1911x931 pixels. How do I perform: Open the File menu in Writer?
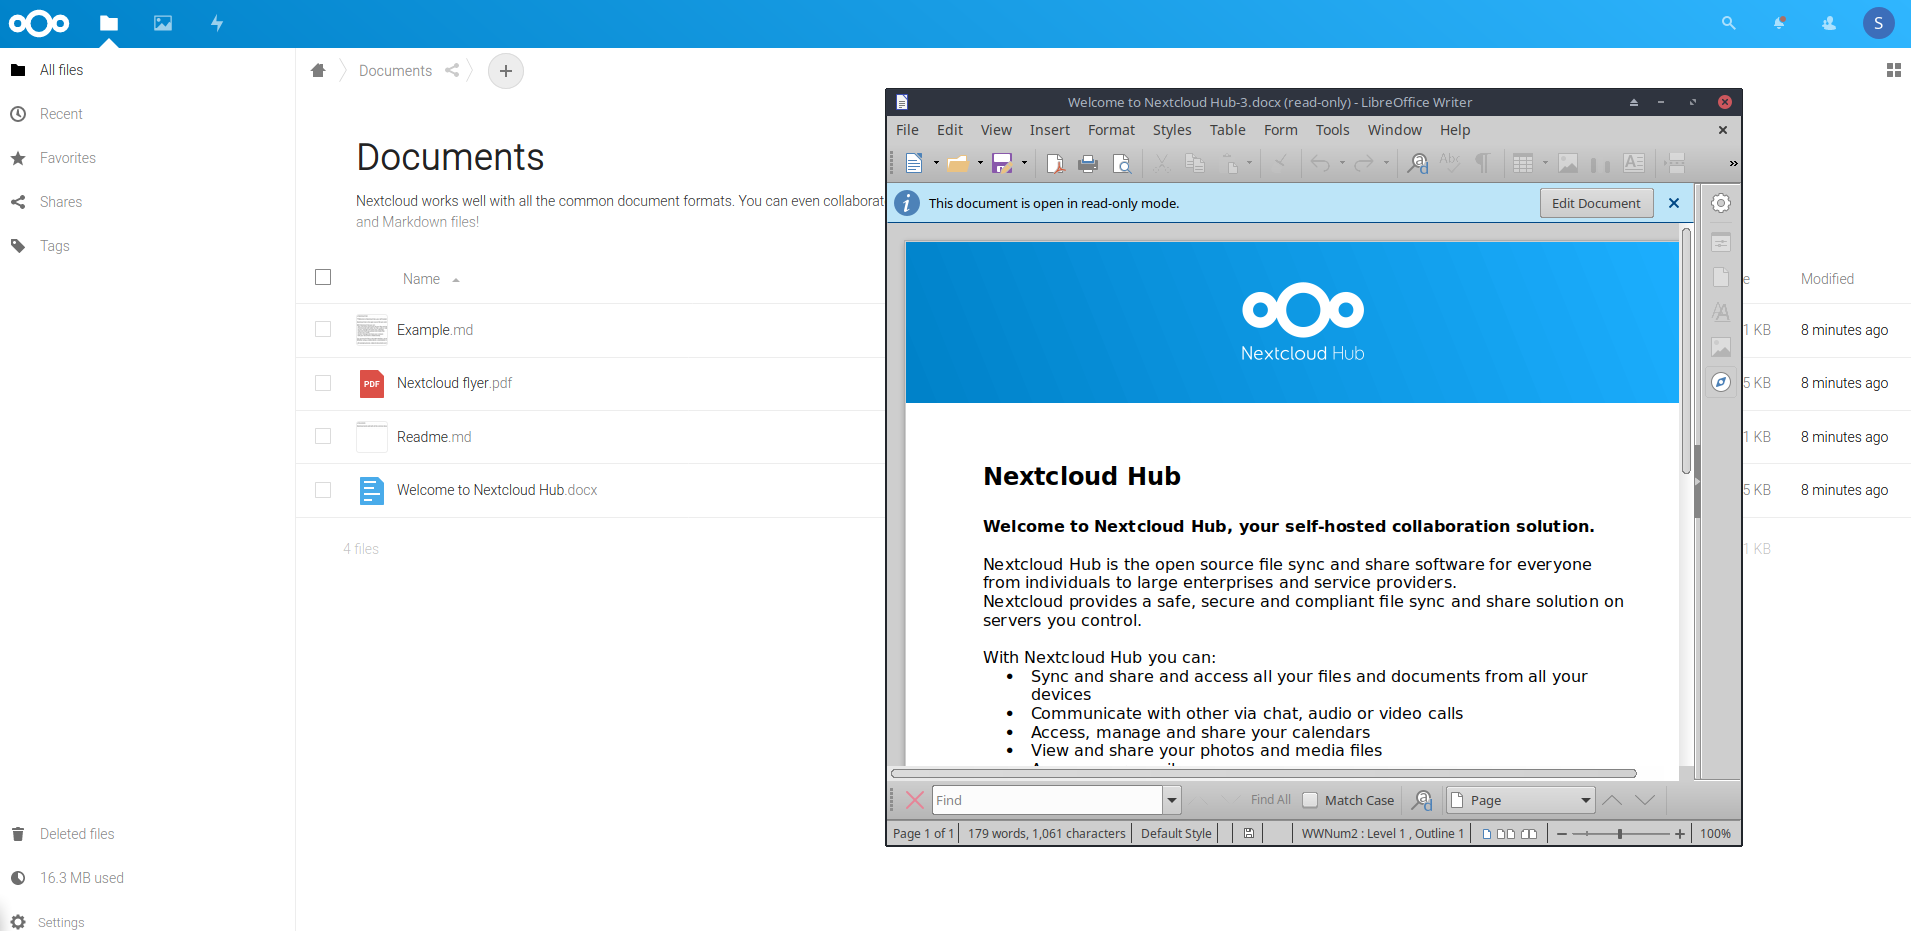click(x=907, y=130)
